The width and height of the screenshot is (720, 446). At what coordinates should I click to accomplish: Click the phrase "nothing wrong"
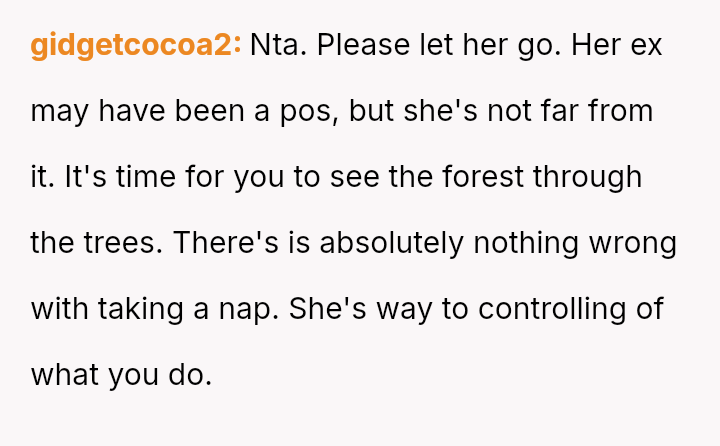pyautogui.click(x=575, y=244)
